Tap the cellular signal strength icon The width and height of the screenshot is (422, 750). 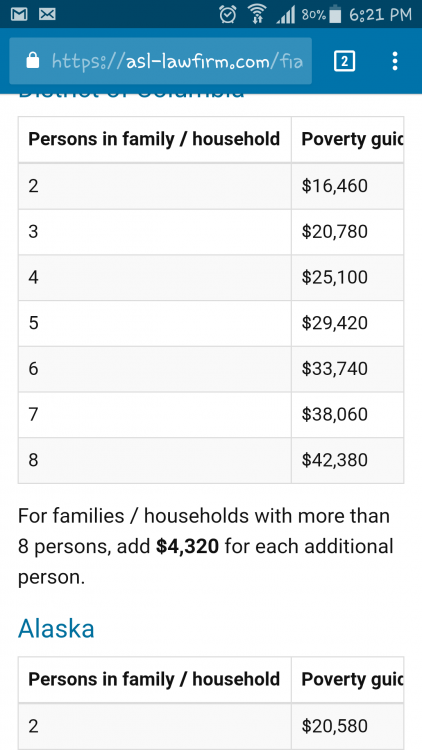click(x=286, y=15)
